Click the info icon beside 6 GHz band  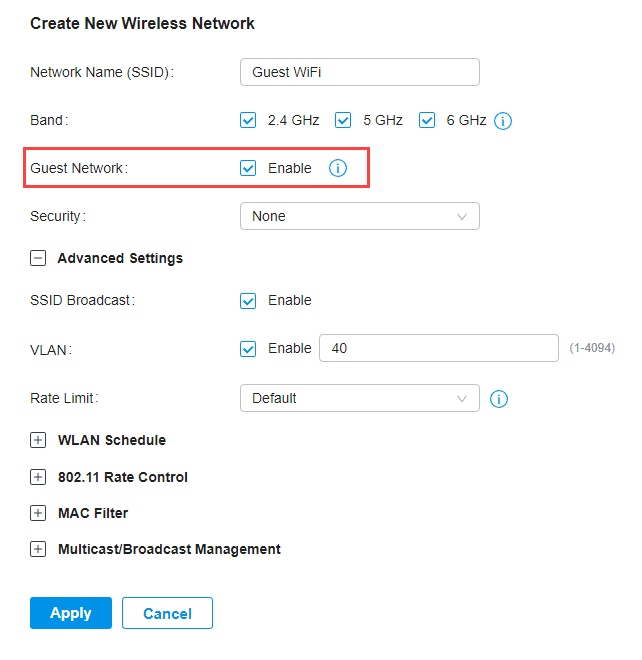(503, 121)
